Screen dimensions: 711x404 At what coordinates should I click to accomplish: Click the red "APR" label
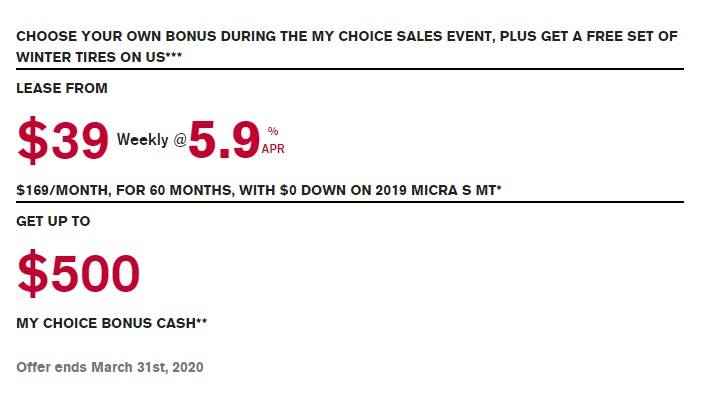point(273,151)
